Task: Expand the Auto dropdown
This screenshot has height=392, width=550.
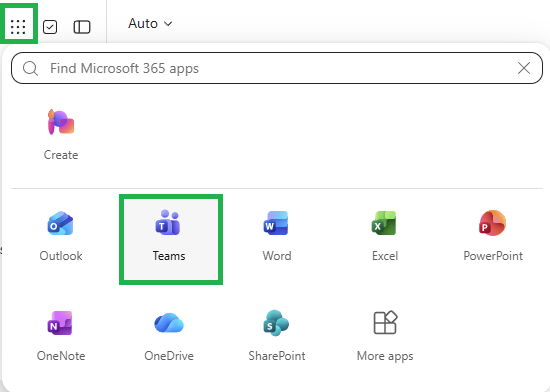Action: pyautogui.click(x=150, y=23)
